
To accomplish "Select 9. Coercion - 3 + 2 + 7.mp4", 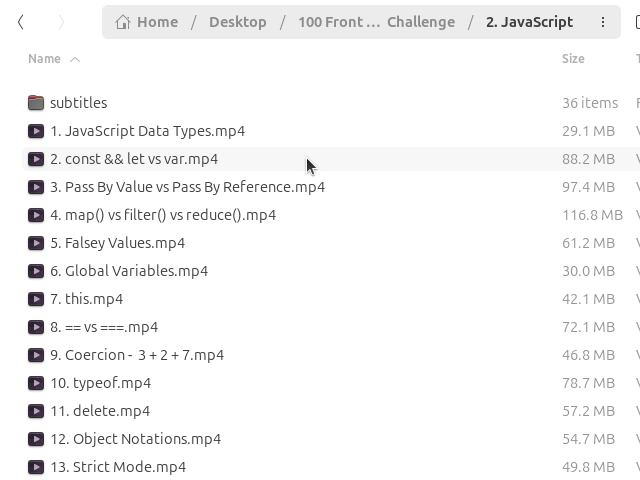I will tap(137, 355).
